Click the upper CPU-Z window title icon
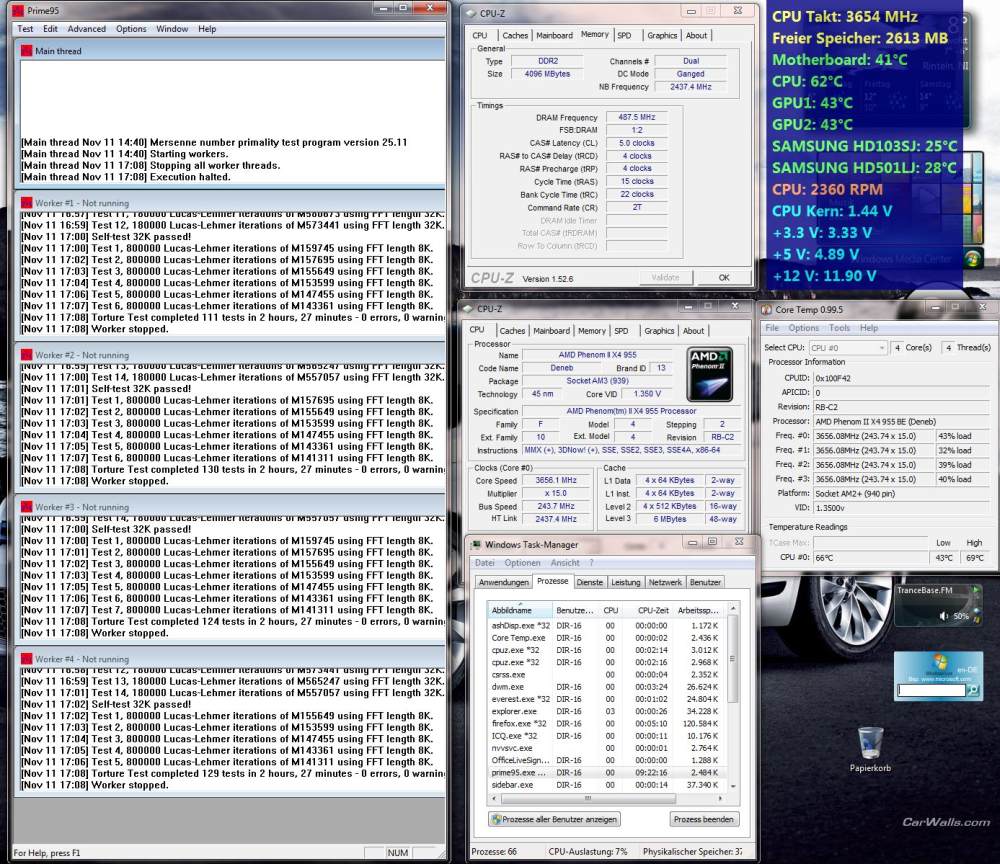Screen dimensions: 1000x864 click(x=471, y=13)
